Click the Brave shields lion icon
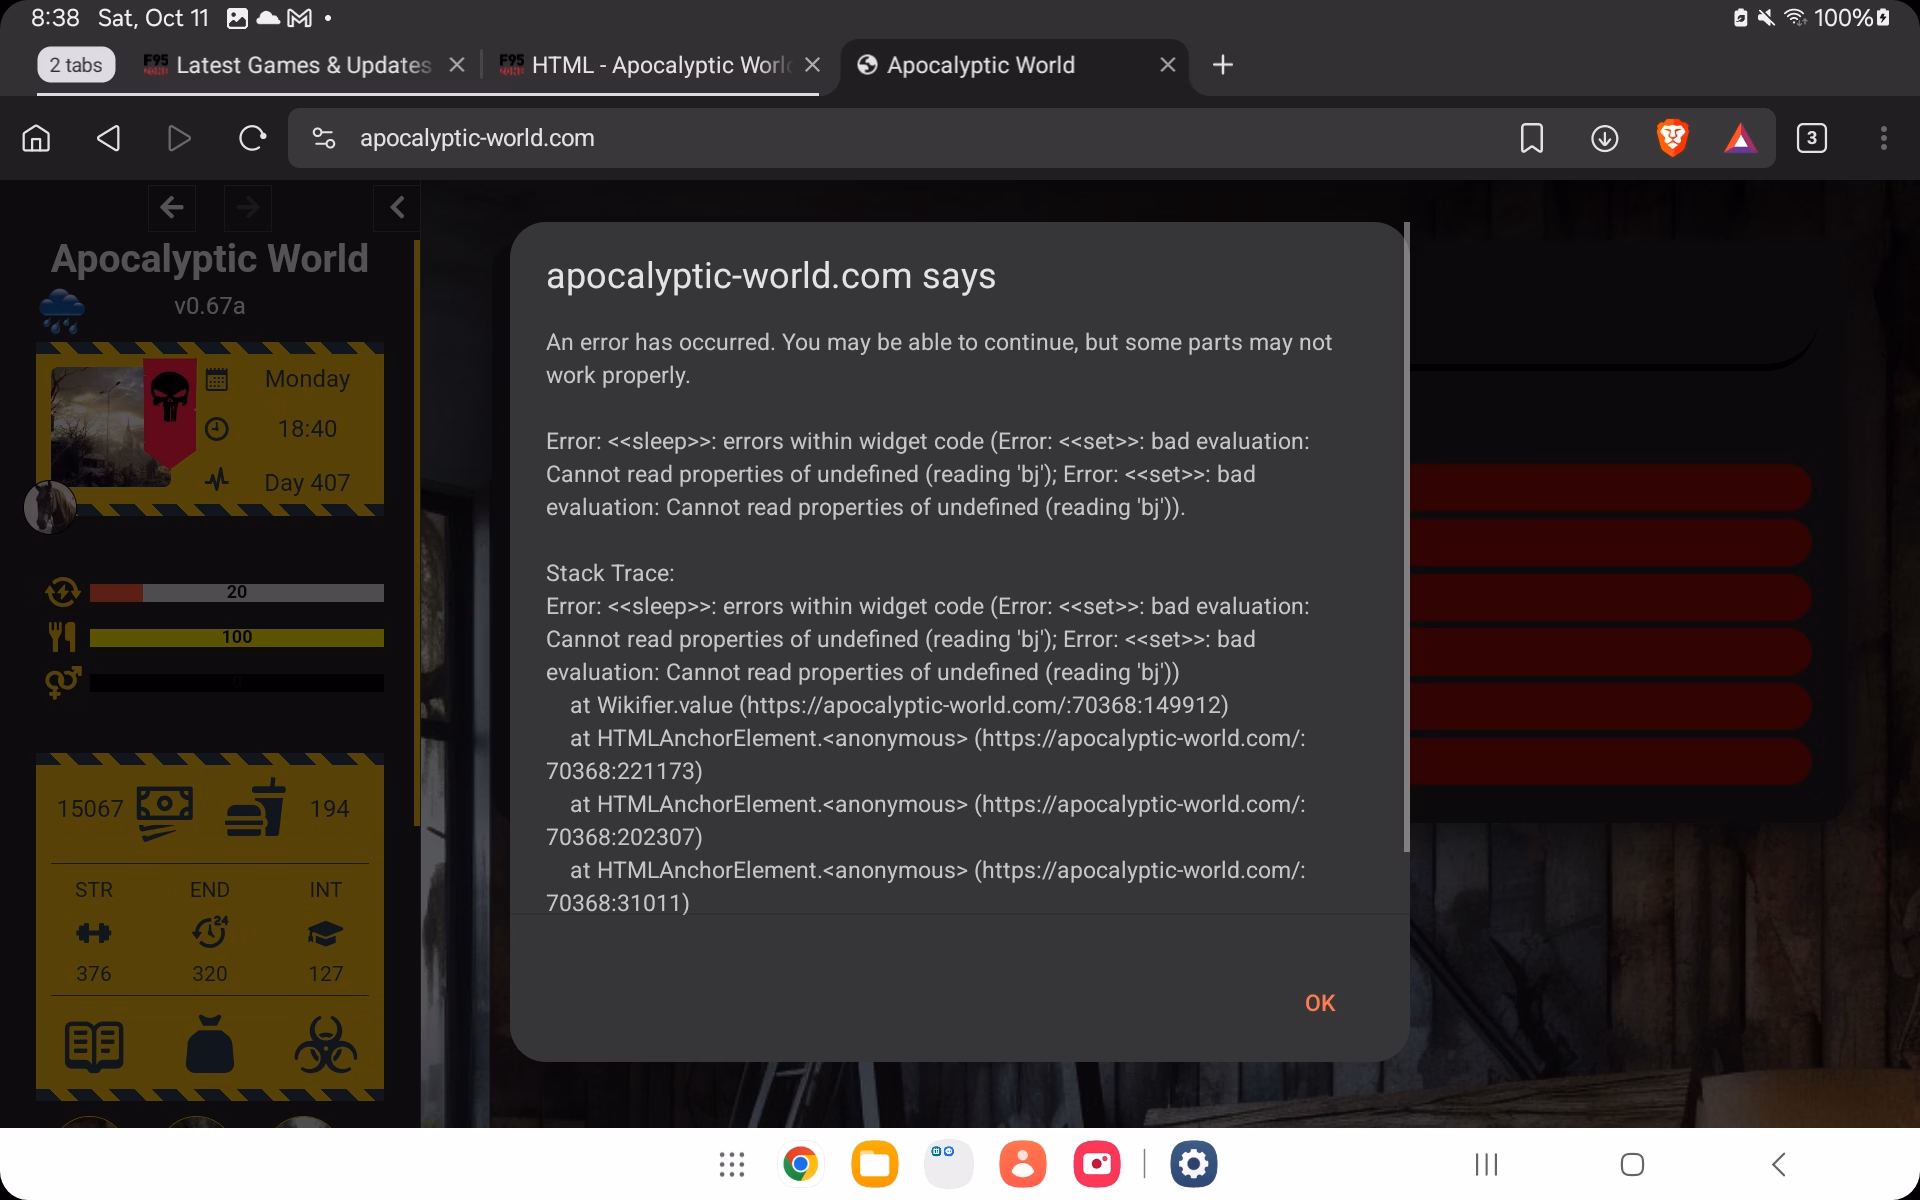 point(1672,138)
